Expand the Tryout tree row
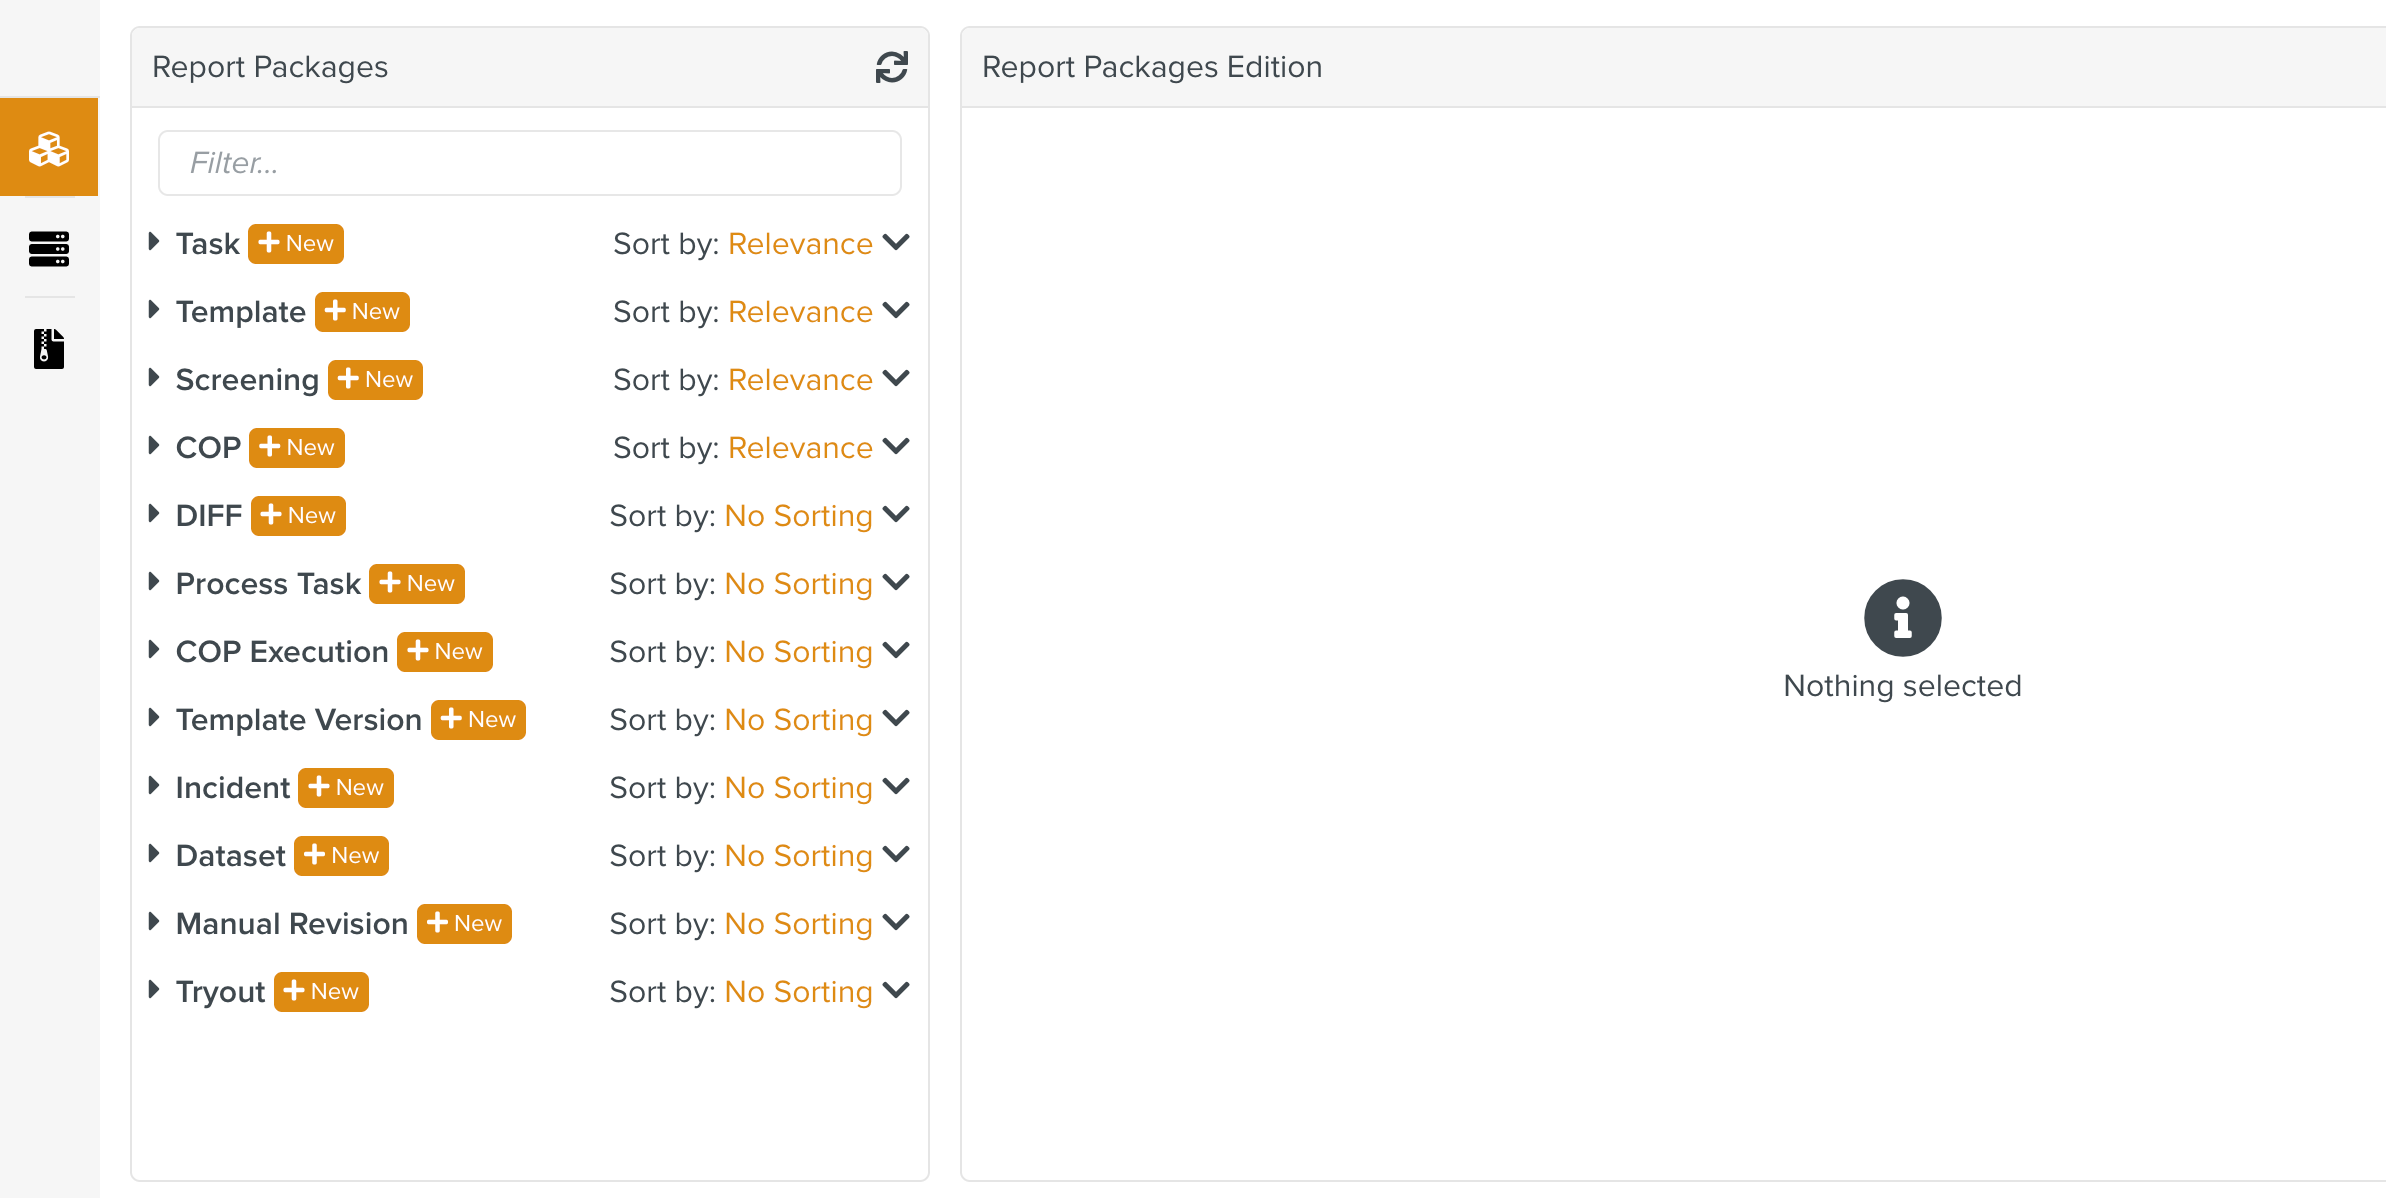This screenshot has width=2386, height=1198. [154, 989]
